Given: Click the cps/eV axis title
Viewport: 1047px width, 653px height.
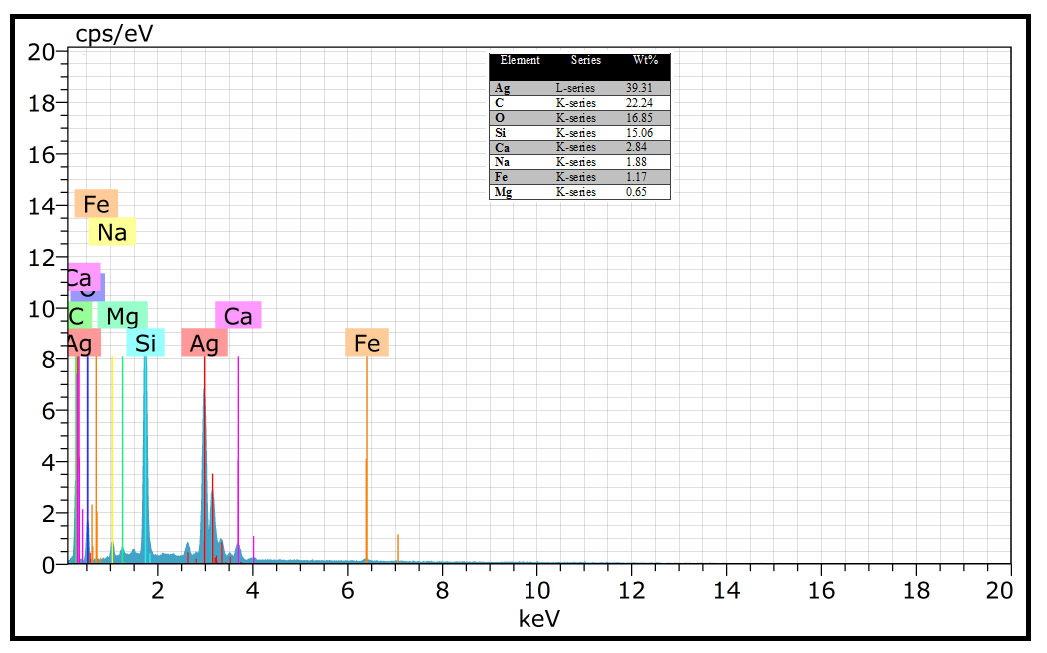Looking at the screenshot, I should (x=115, y=34).
